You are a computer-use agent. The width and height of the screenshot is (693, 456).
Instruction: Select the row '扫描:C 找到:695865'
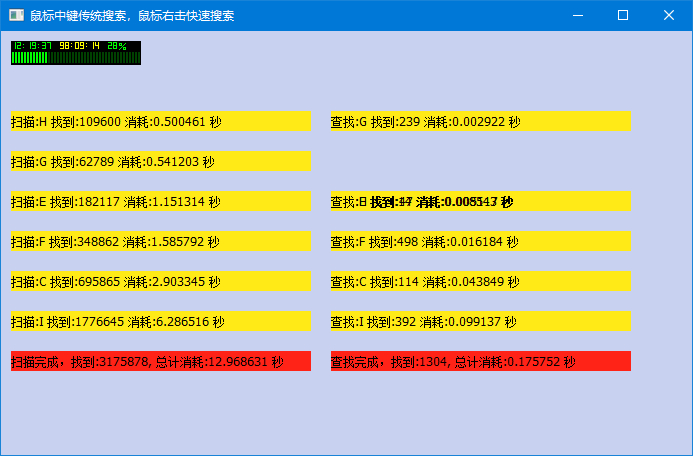[161, 281]
